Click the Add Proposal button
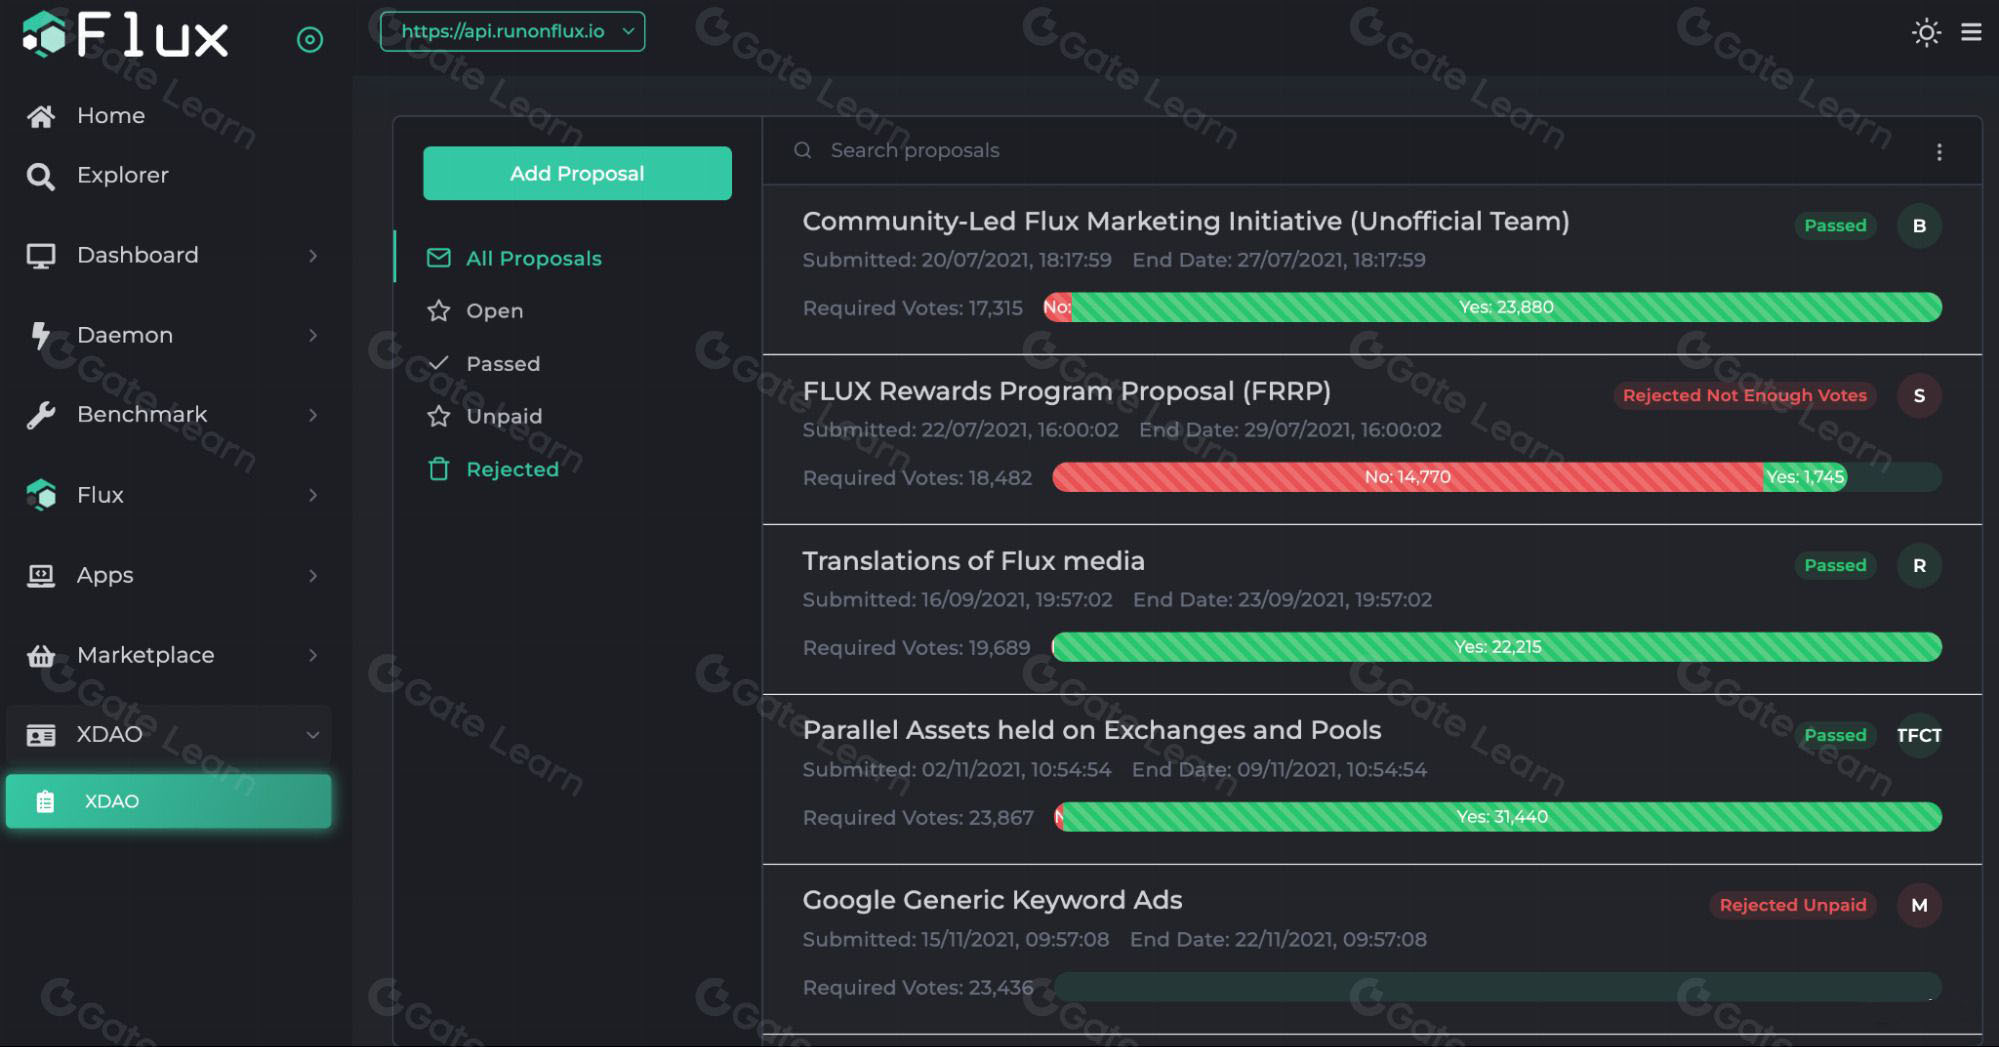1999x1047 pixels. [577, 173]
